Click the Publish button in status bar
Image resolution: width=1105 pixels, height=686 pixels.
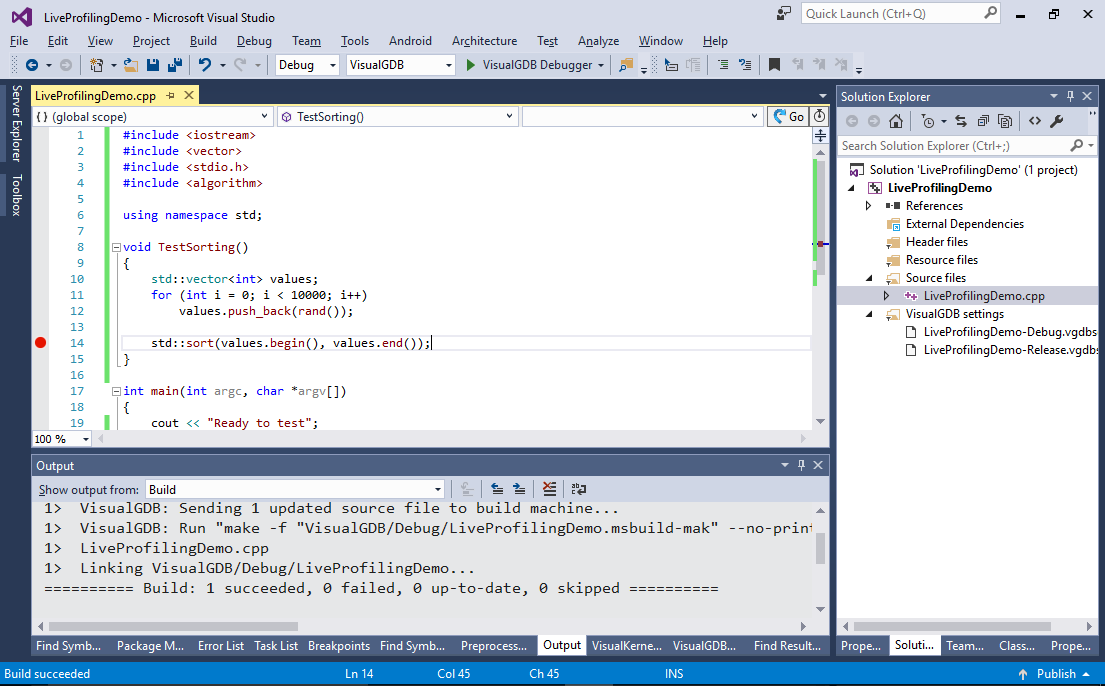[x=1056, y=674]
